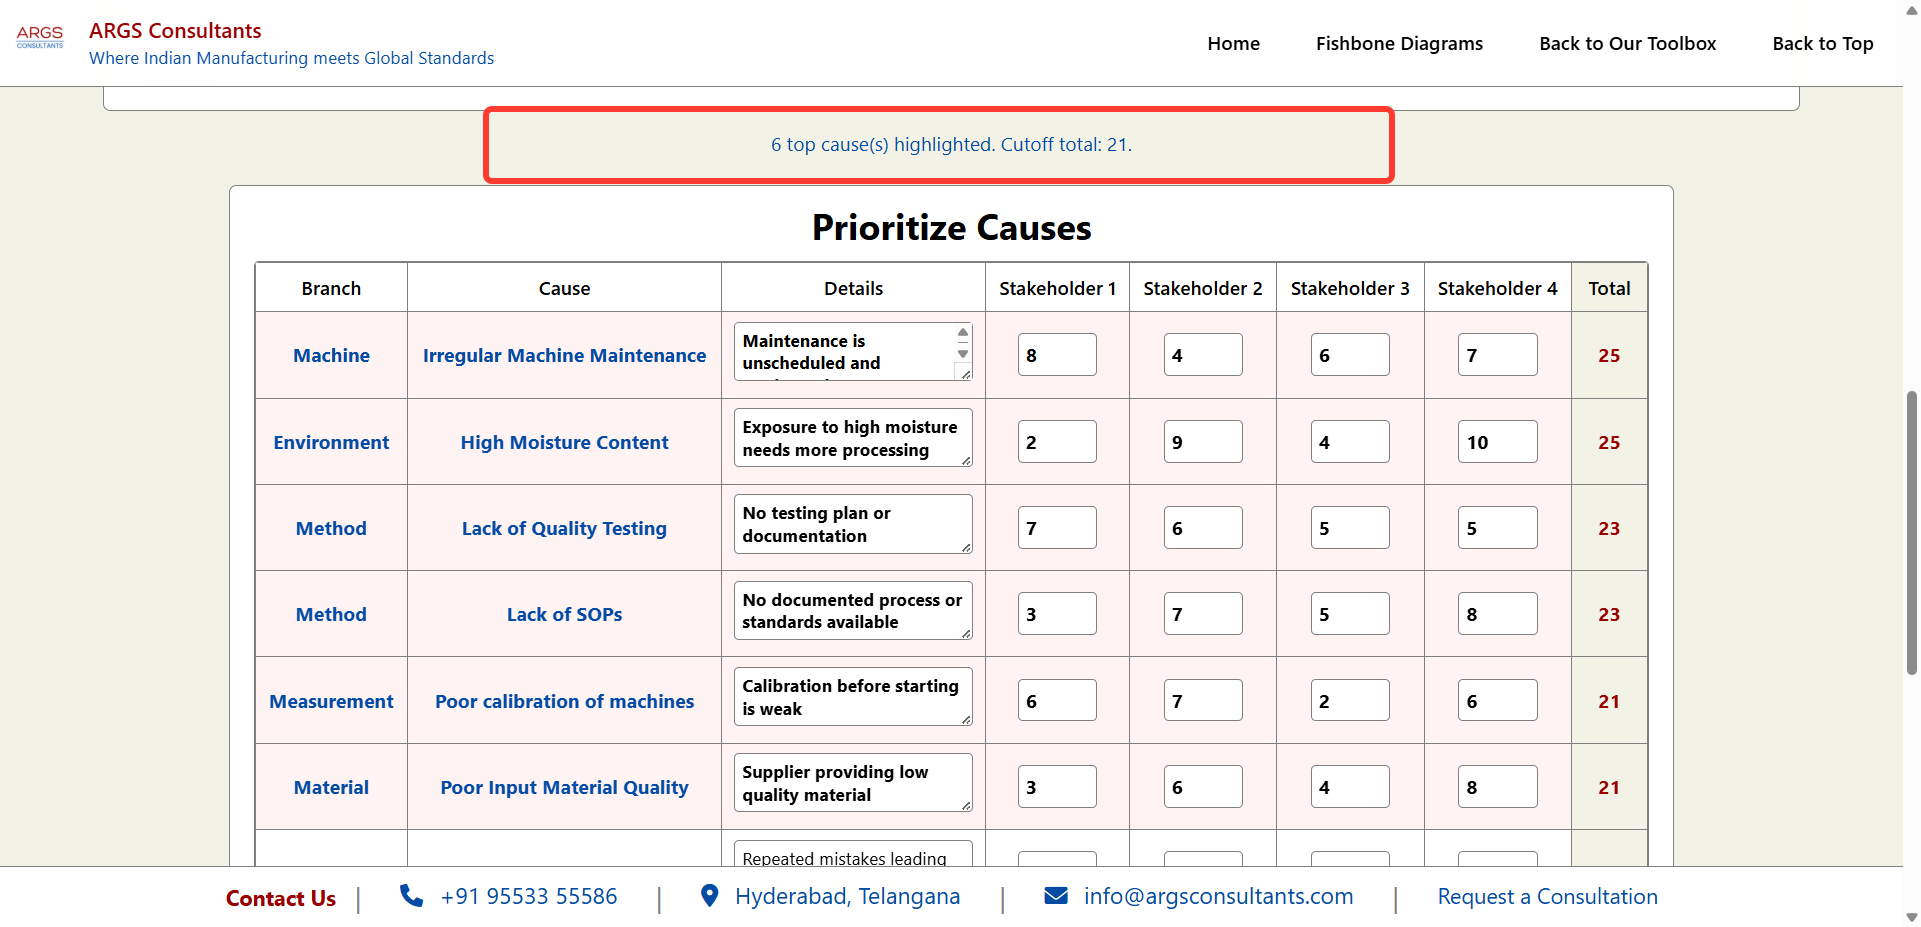Click the Total column header
The image size is (1921, 927).
click(x=1609, y=288)
